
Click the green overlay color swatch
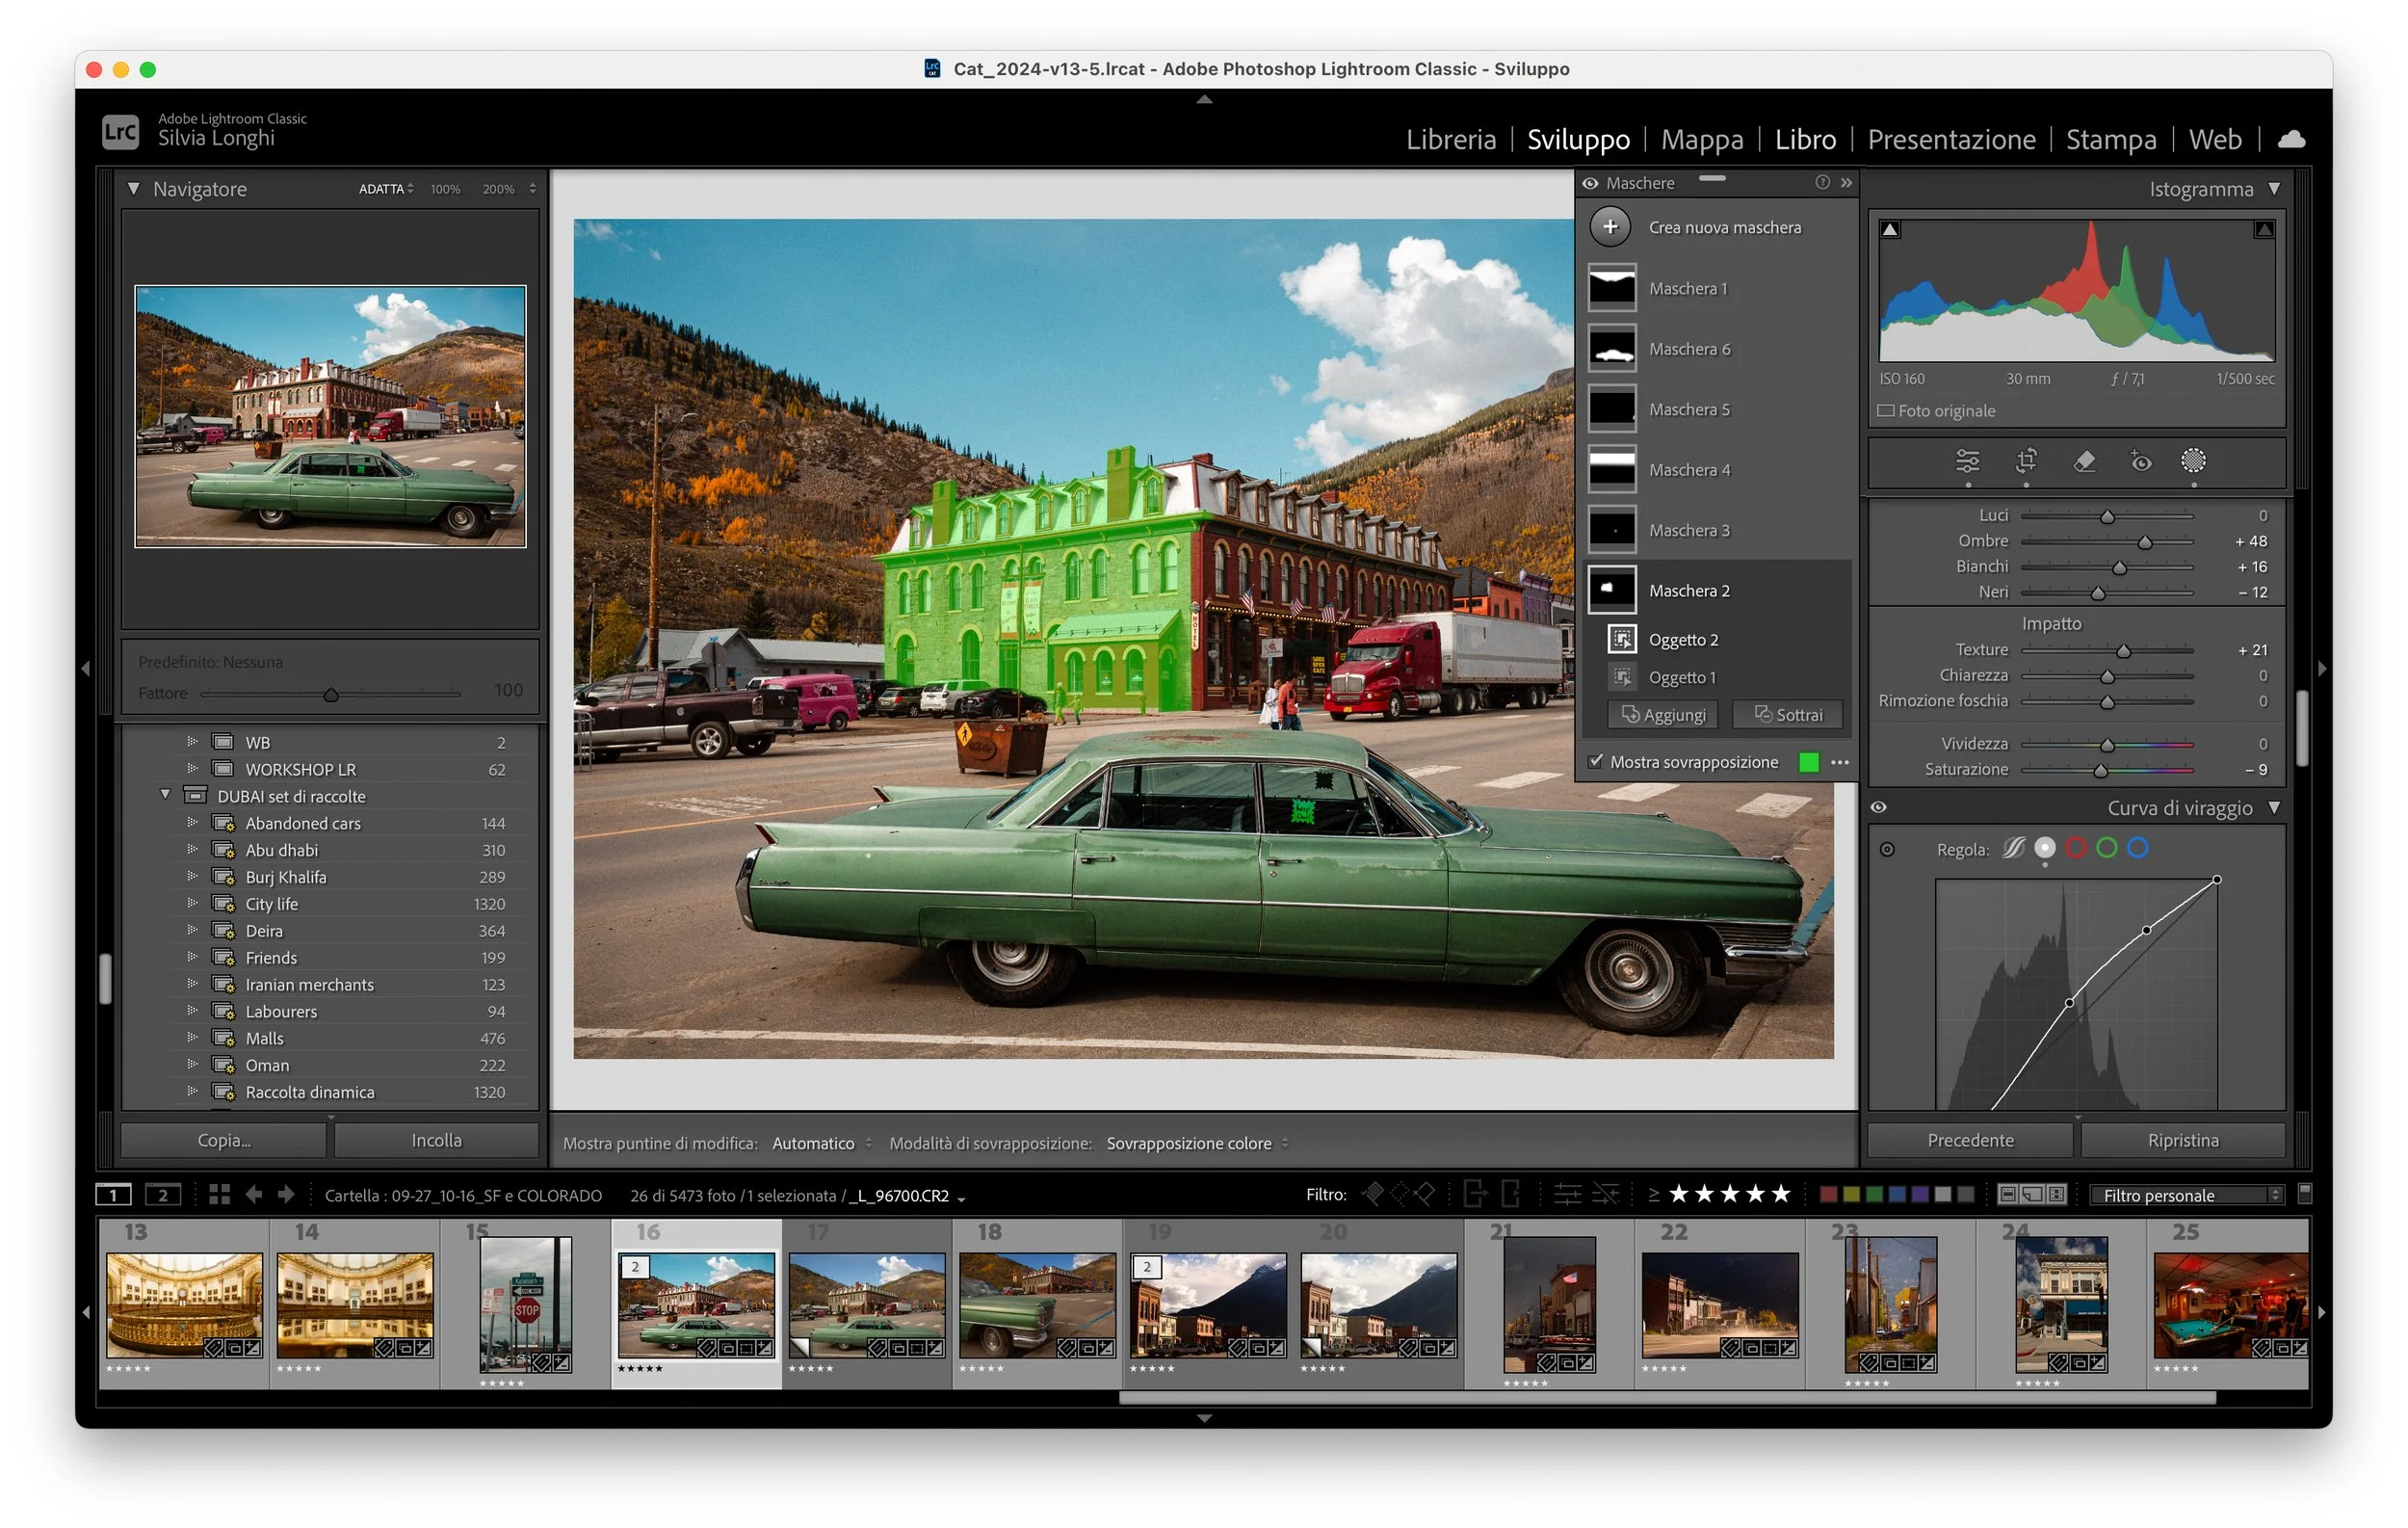pyautogui.click(x=1808, y=762)
